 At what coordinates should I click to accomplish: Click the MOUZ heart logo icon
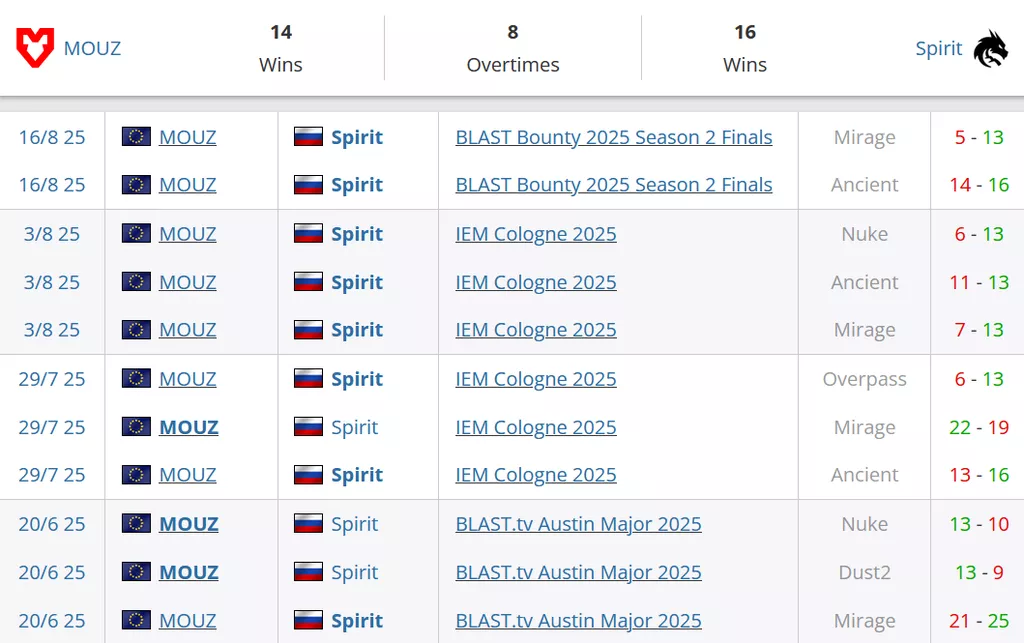pos(35,48)
